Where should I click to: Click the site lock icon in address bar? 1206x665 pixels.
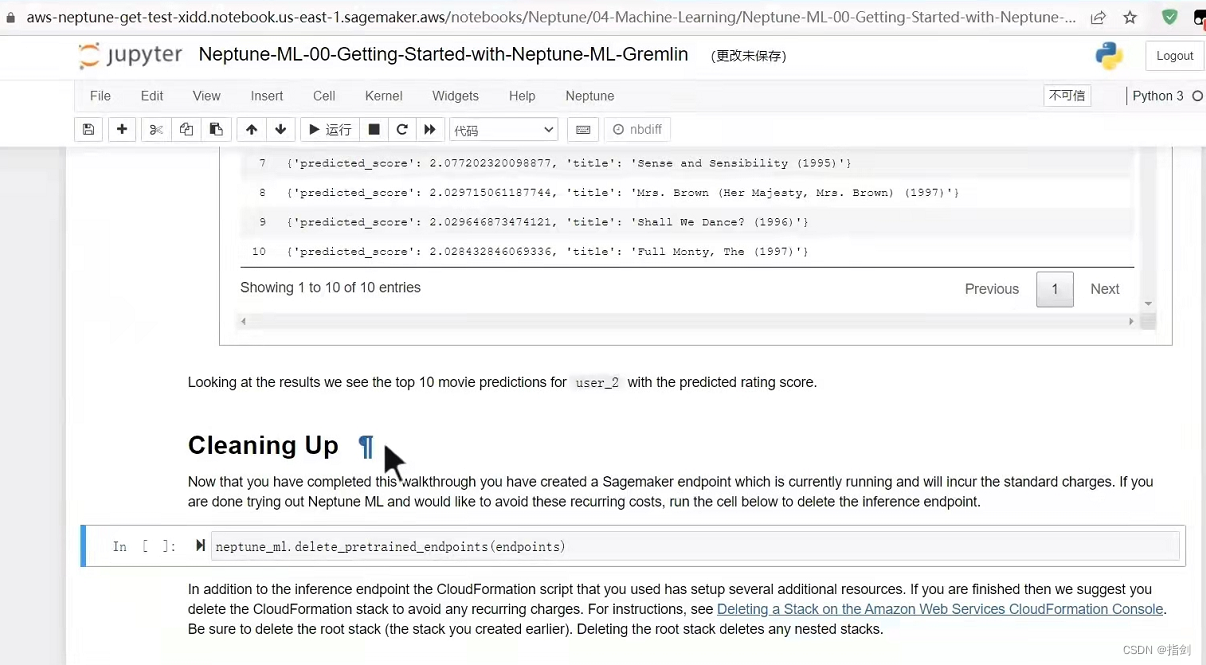pos(11,17)
